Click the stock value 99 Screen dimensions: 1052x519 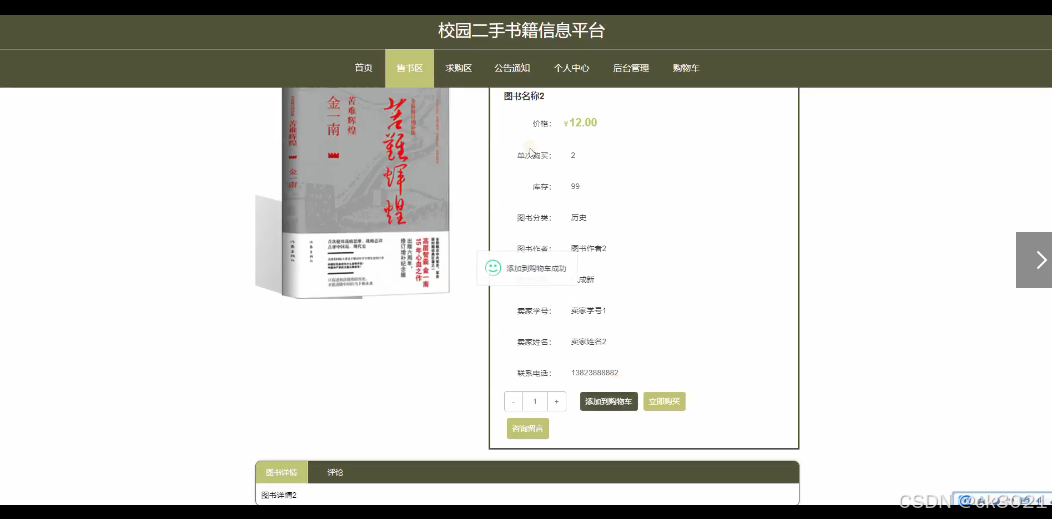[x=575, y=186]
